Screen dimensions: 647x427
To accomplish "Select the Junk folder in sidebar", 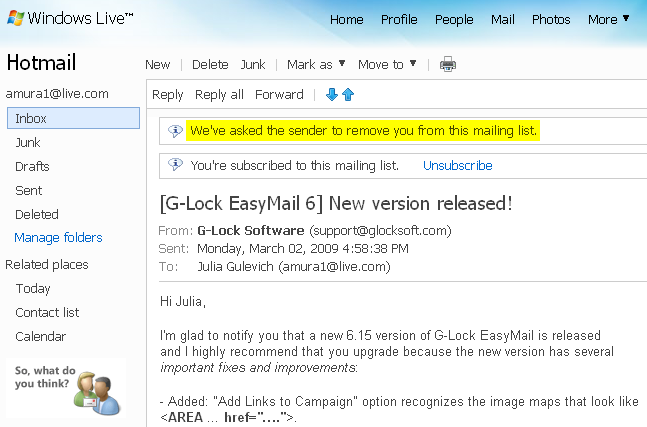I will pos(28,143).
